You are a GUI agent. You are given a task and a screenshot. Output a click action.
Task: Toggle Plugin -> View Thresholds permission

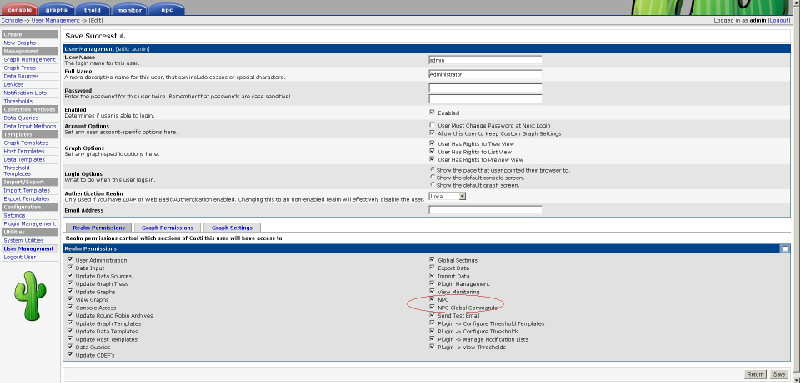432,347
